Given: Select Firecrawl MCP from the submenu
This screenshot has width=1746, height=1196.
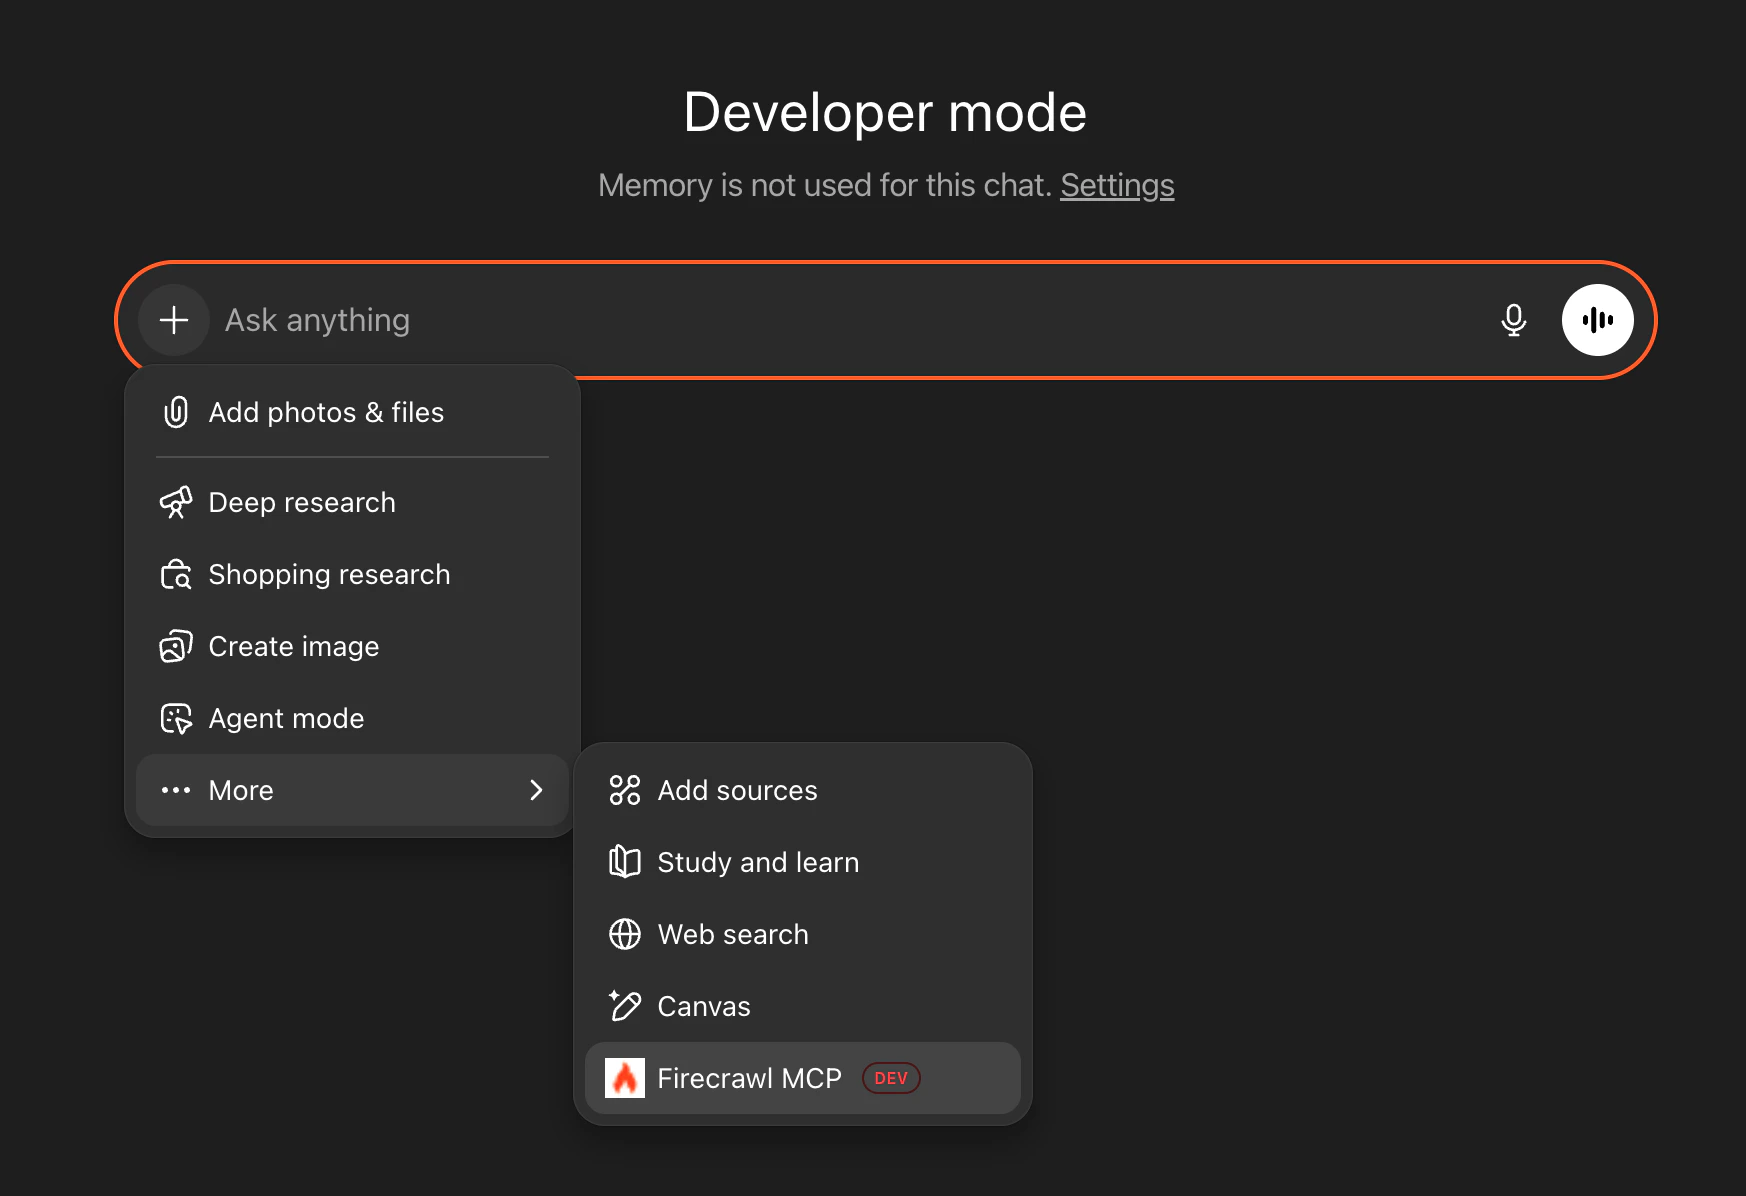Looking at the screenshot, I should [748, 1078].
